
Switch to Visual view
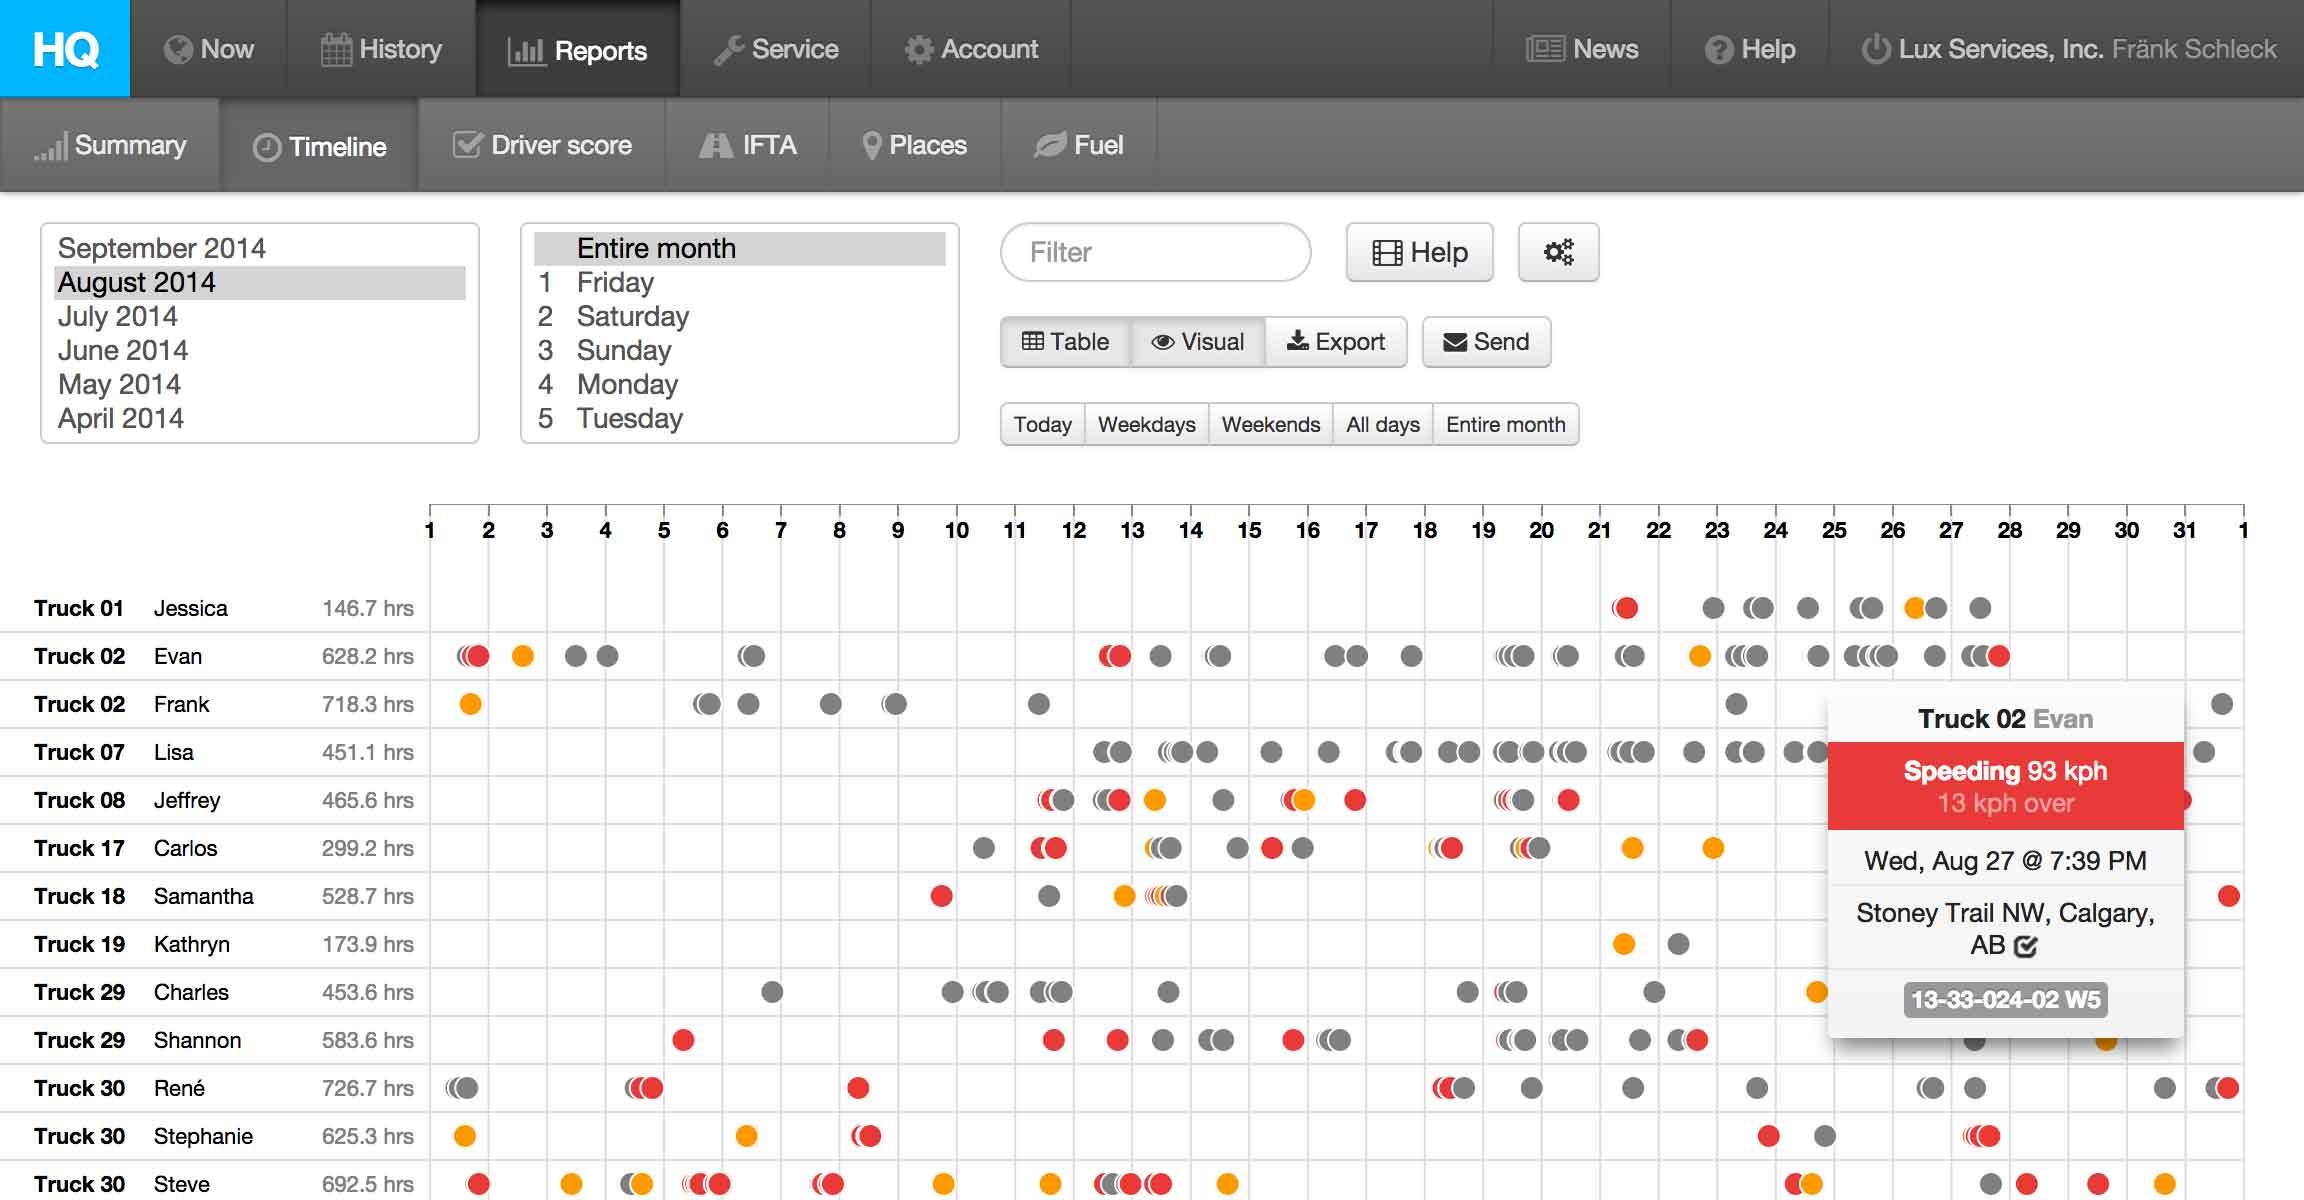click(x=1198, y=342)
